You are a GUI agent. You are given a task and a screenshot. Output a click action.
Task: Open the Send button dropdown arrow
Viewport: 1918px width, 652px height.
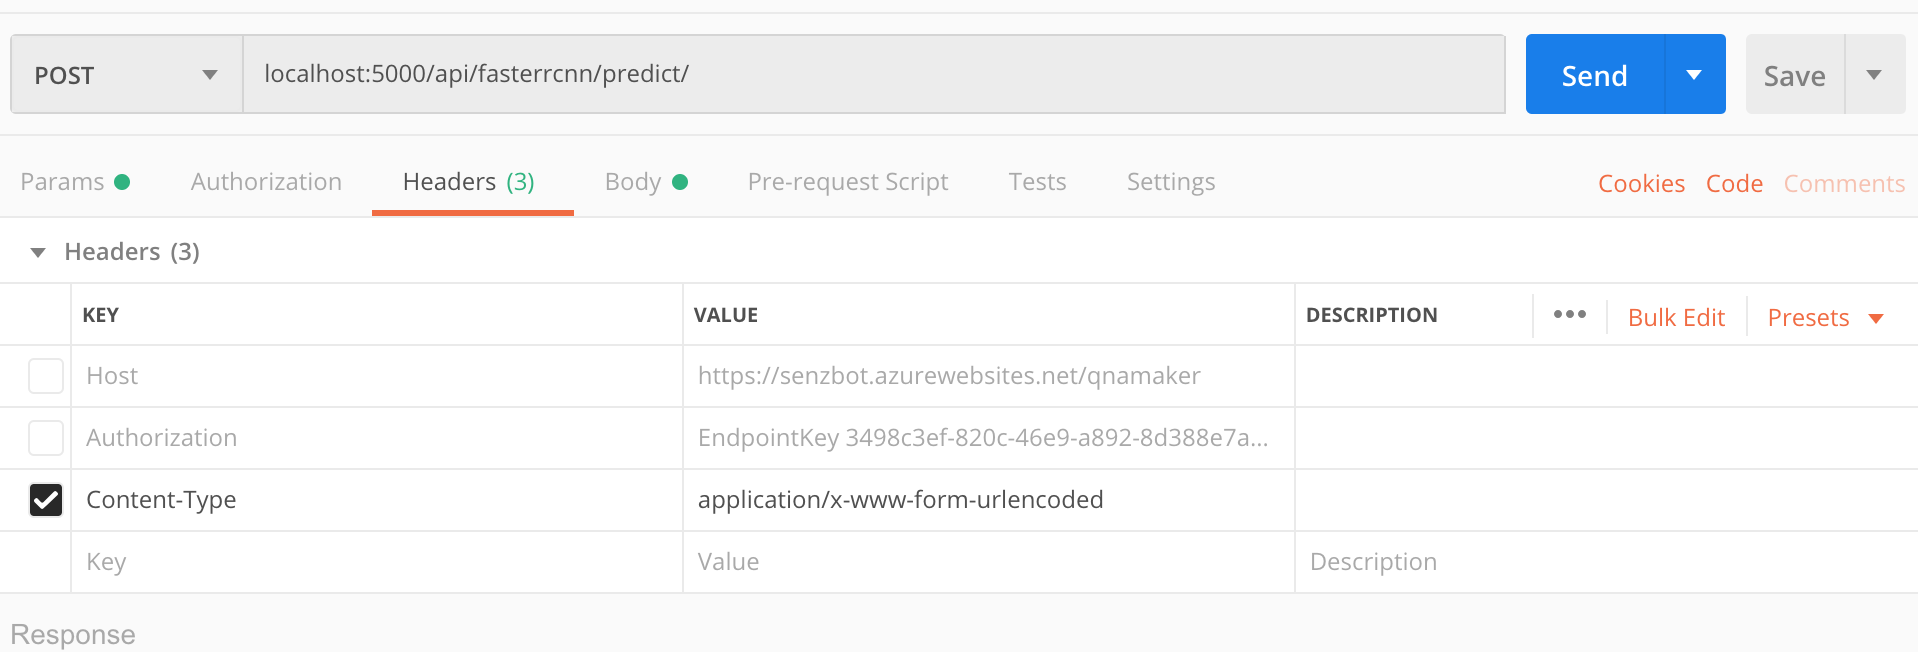pyautogui.click(x=1694, y=75)
